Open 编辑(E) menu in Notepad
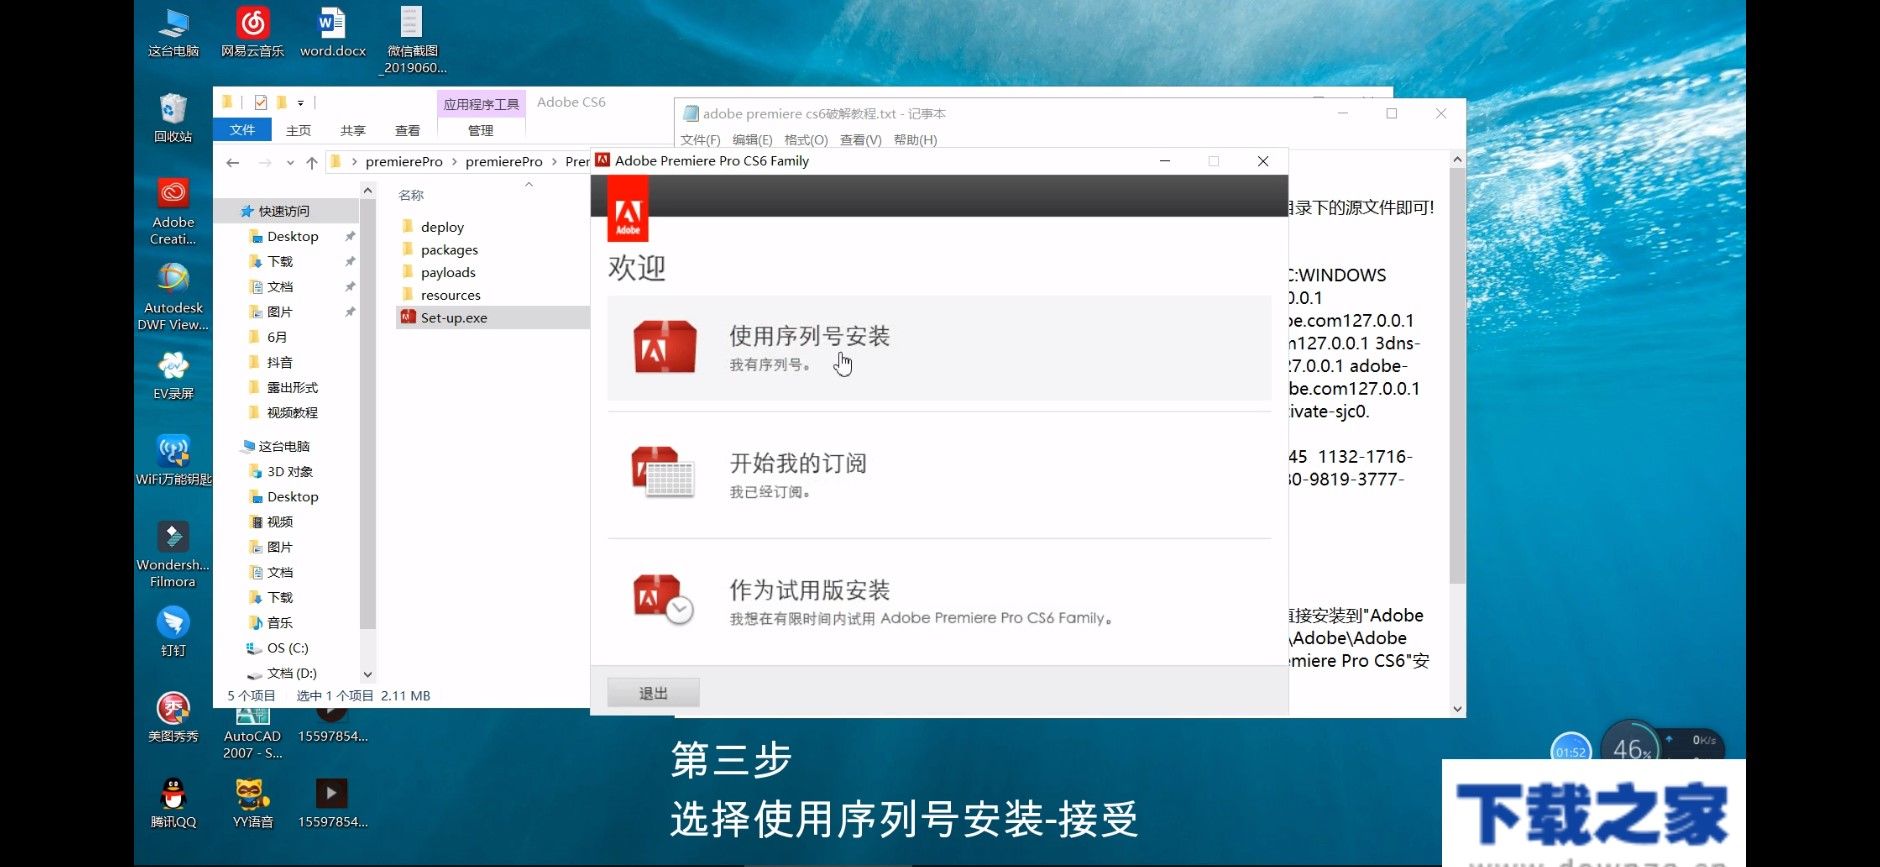 pyautogui.click(x=752, y=140)
